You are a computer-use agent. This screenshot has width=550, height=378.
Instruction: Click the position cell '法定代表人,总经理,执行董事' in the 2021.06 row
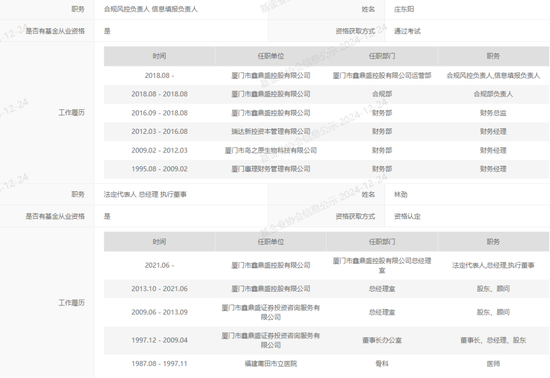point(493,265)
